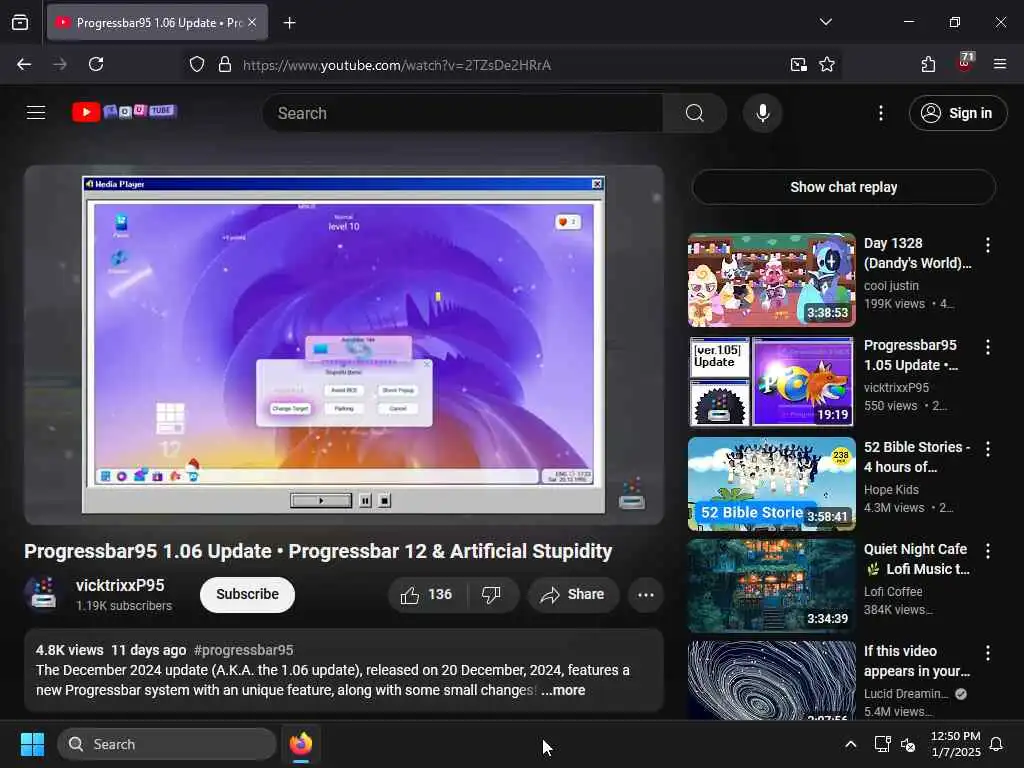
Task: Open the browser extensions puzzle icon
Action: 928,64
